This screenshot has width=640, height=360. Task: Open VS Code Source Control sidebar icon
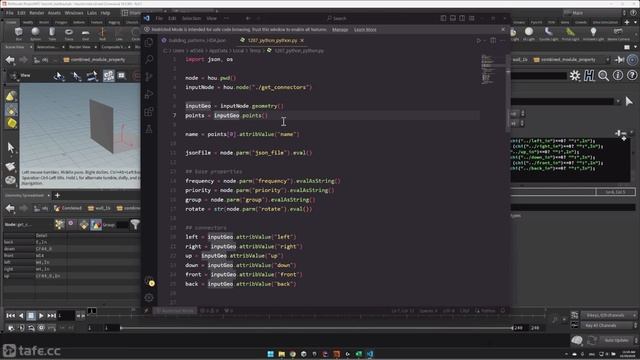coord(149,76)
